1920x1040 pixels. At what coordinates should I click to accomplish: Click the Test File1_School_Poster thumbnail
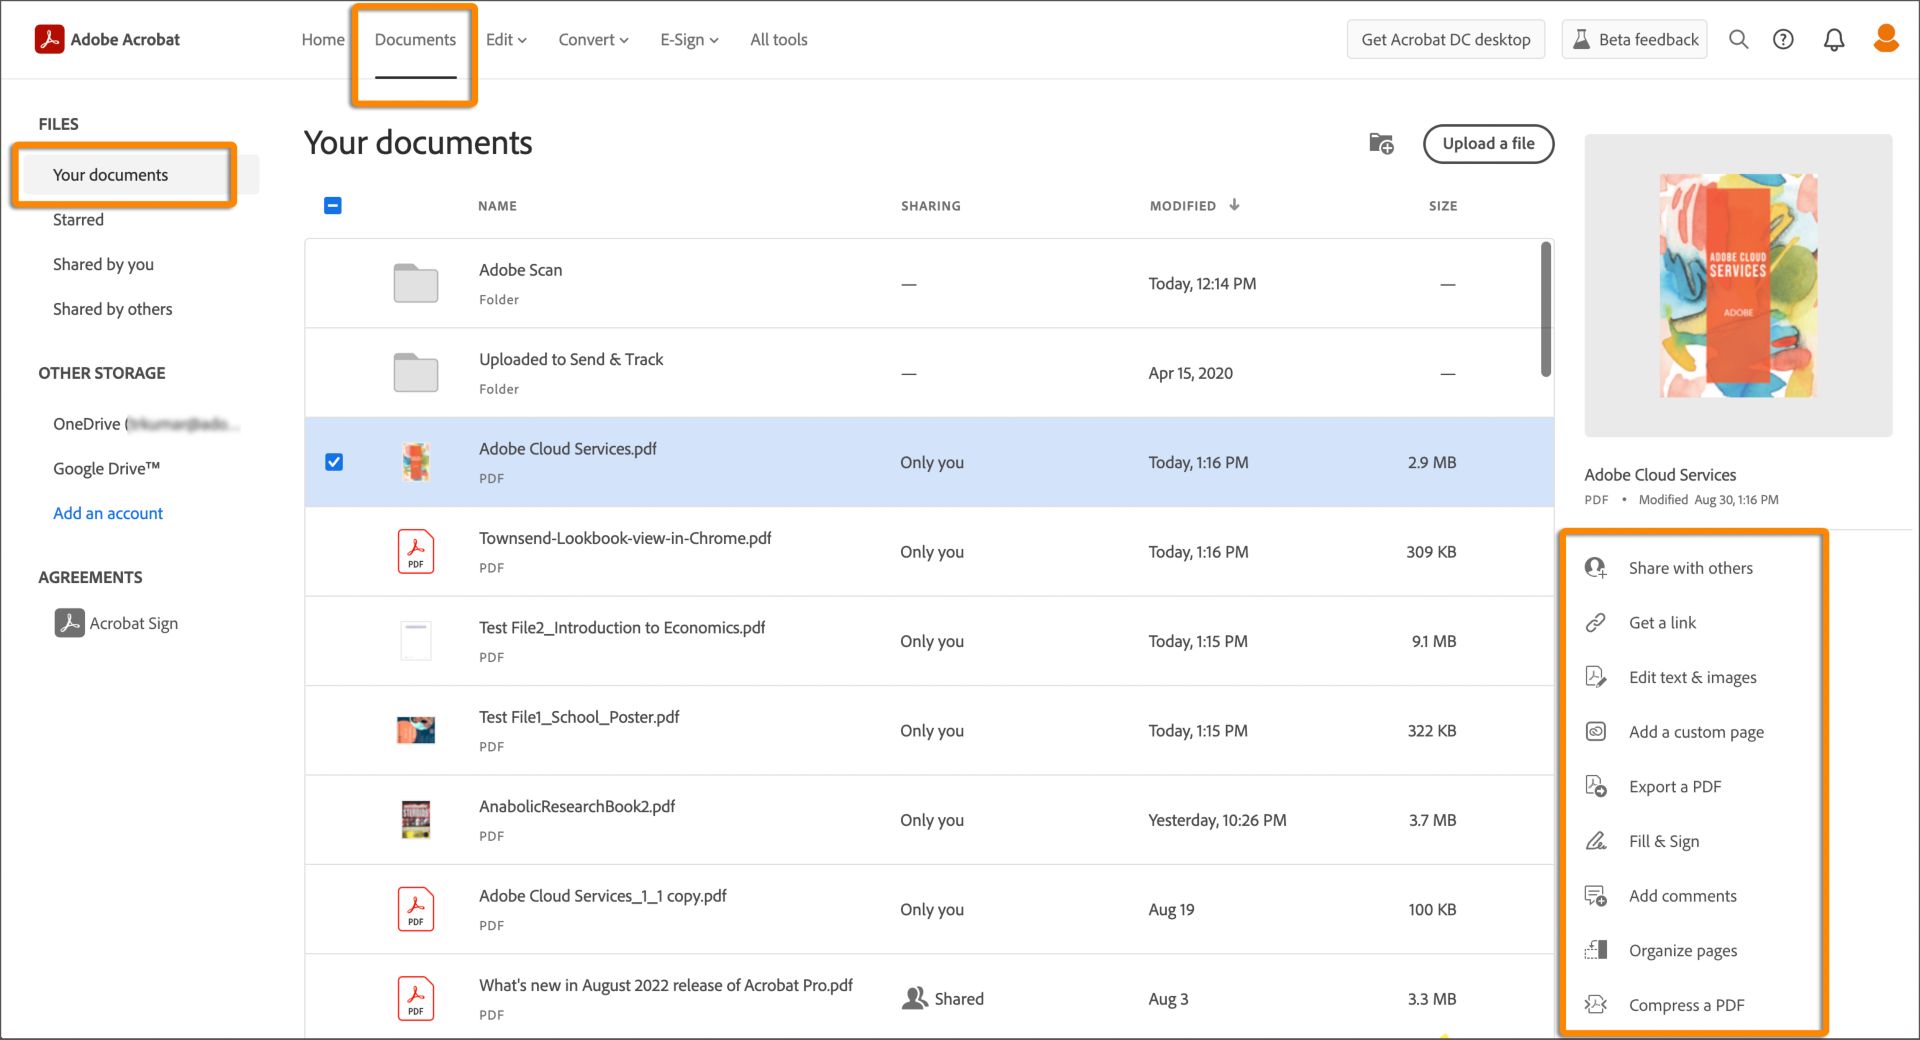pyautogui.click(x=416, y=730)
